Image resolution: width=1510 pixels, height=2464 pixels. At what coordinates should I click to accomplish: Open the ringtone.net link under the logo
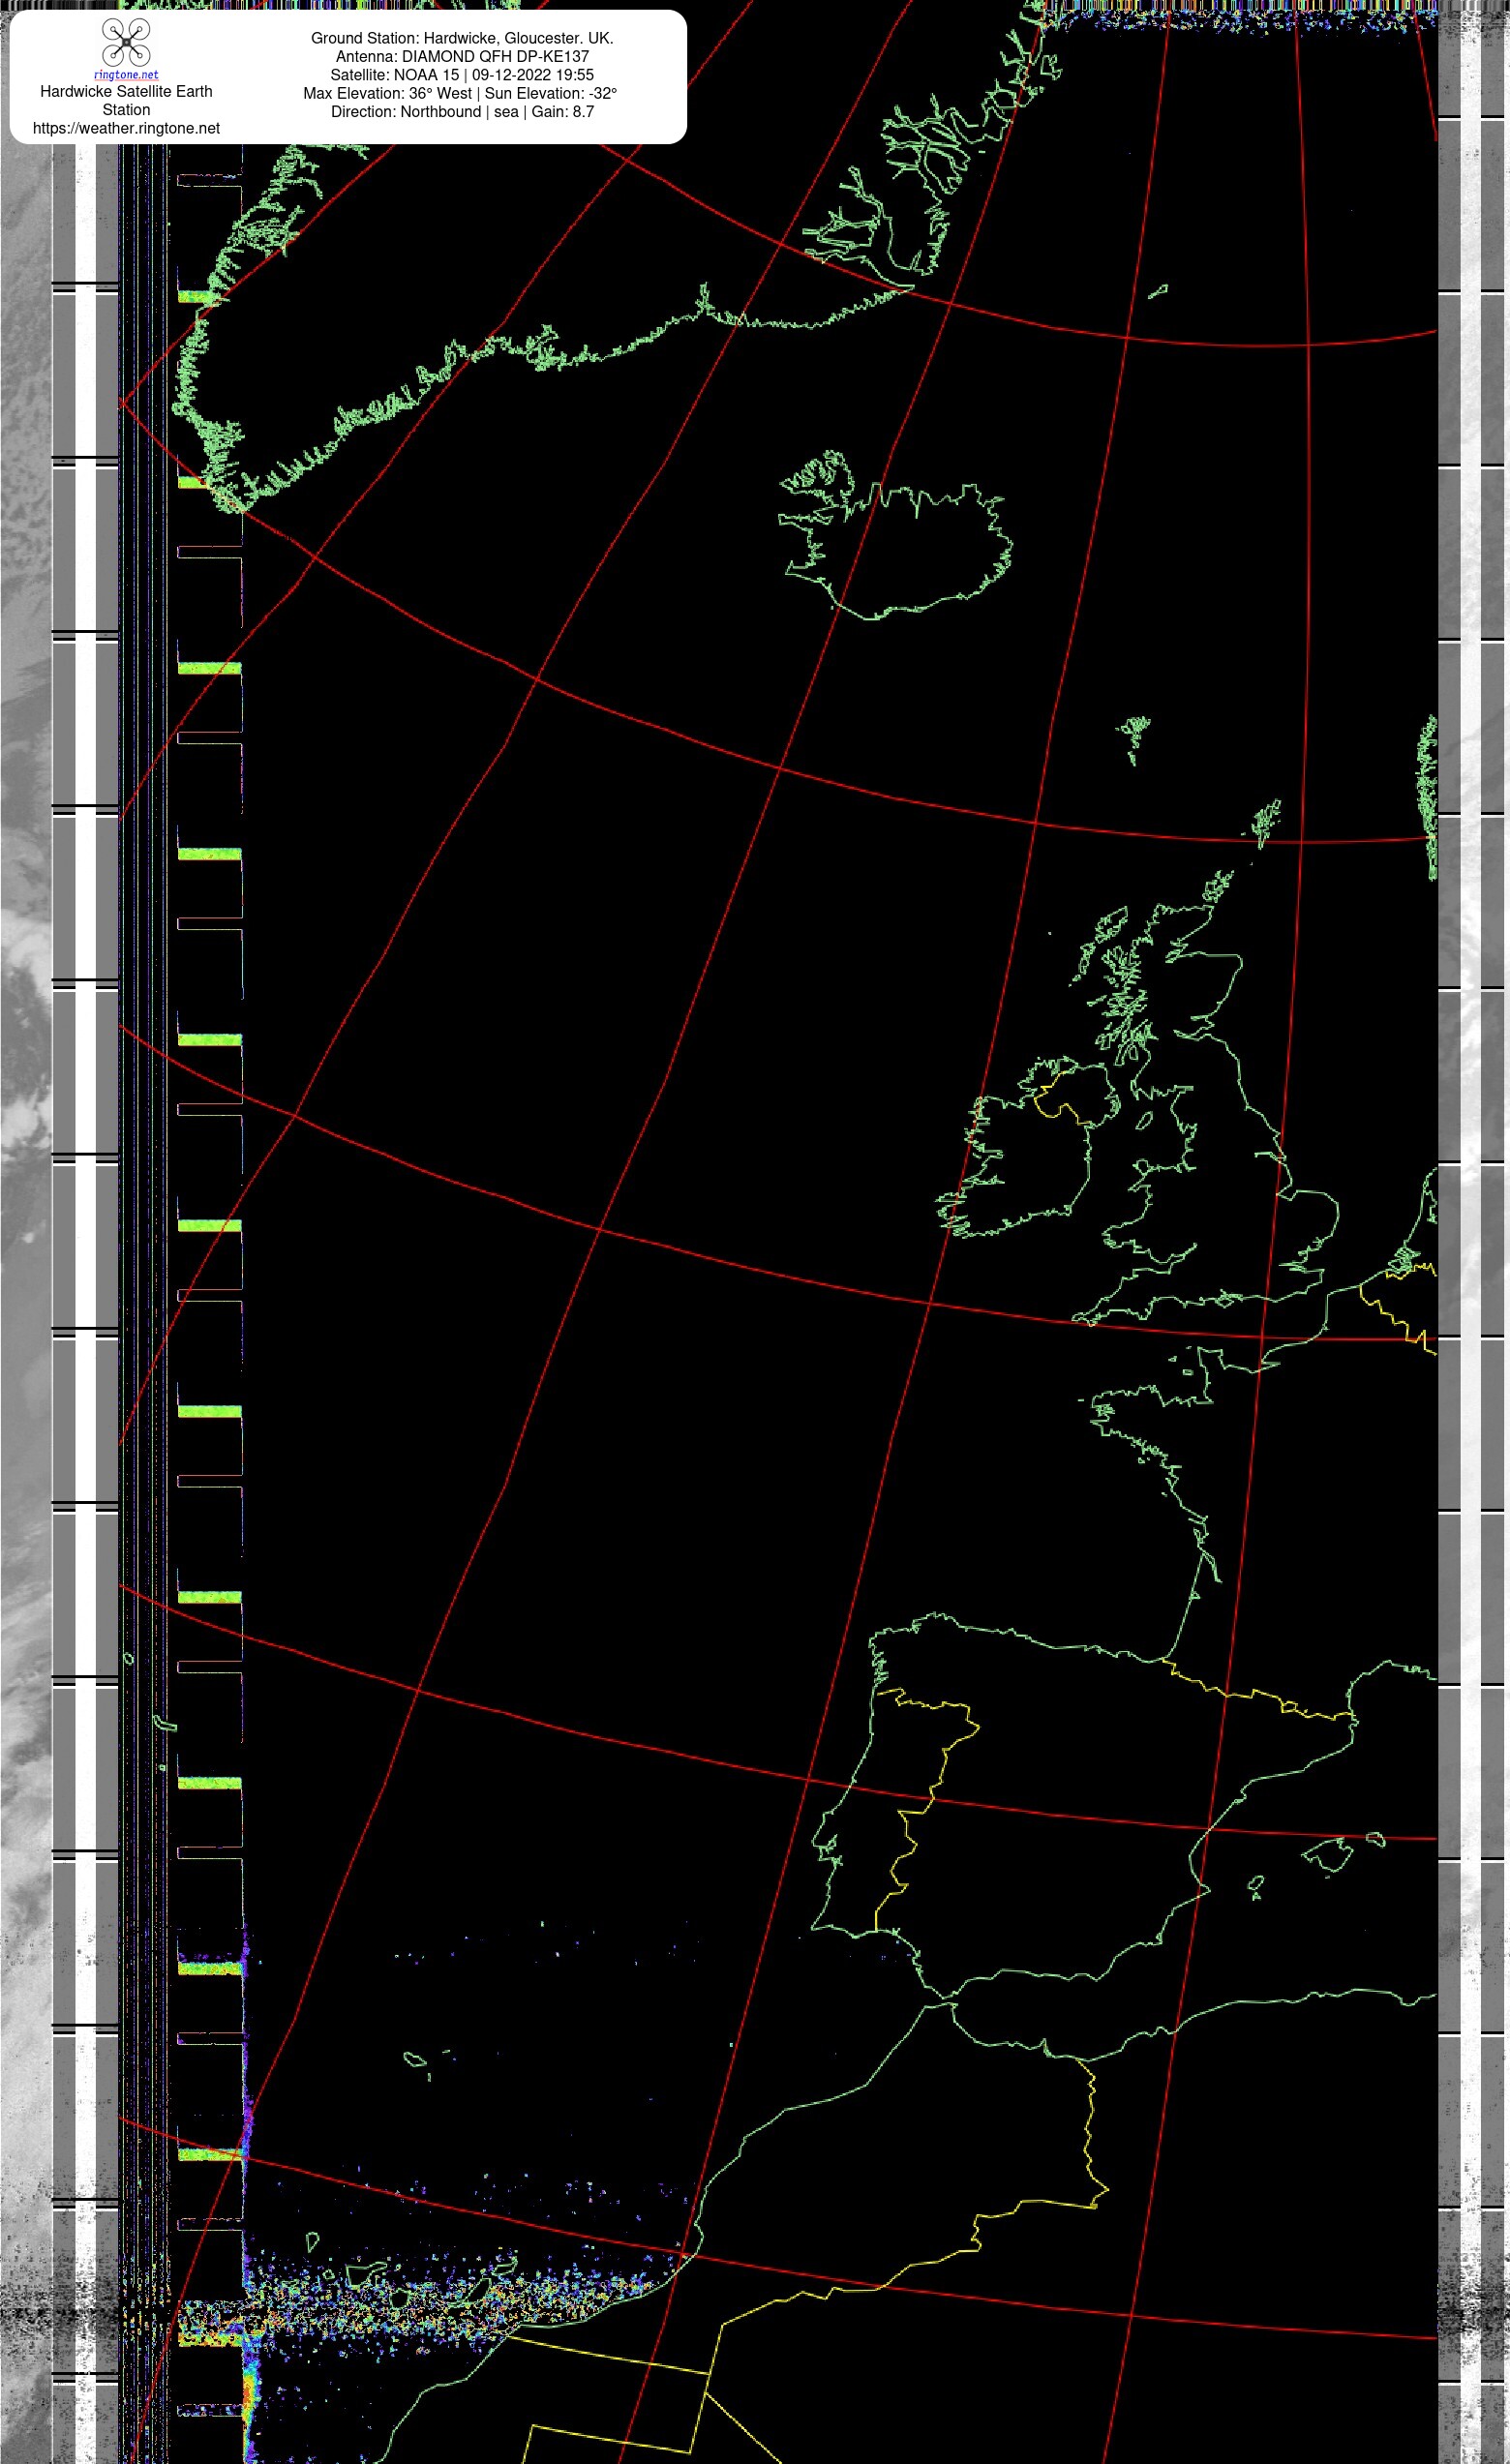126,75
